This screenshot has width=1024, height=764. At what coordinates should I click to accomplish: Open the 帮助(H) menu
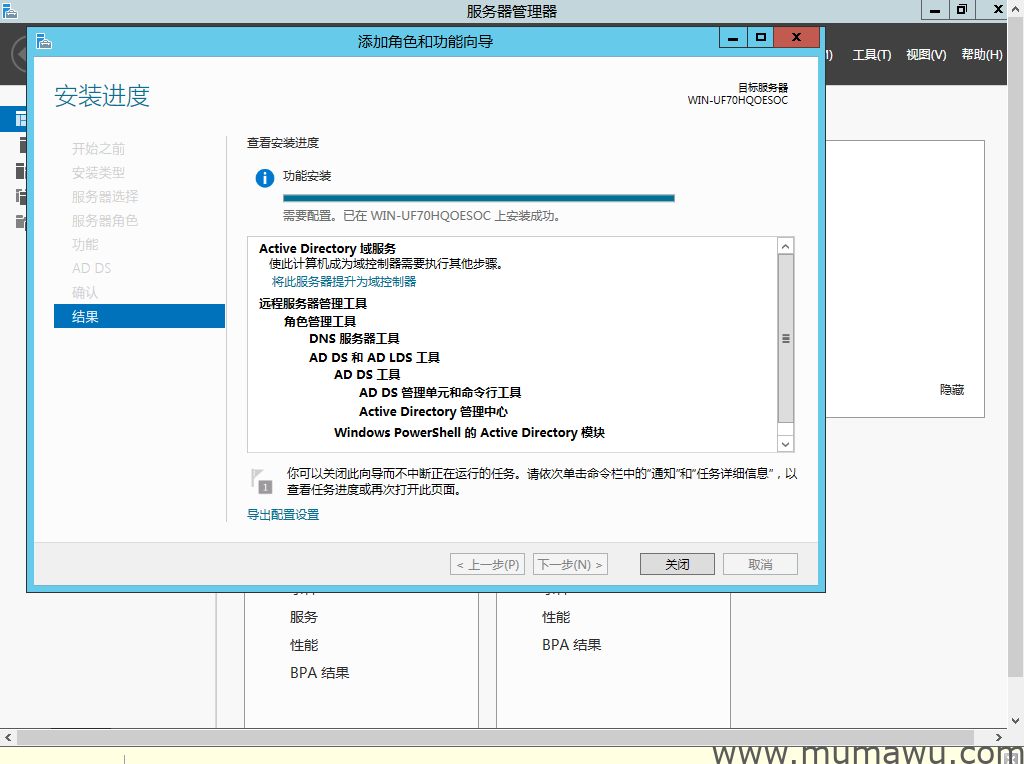point(981,55)
